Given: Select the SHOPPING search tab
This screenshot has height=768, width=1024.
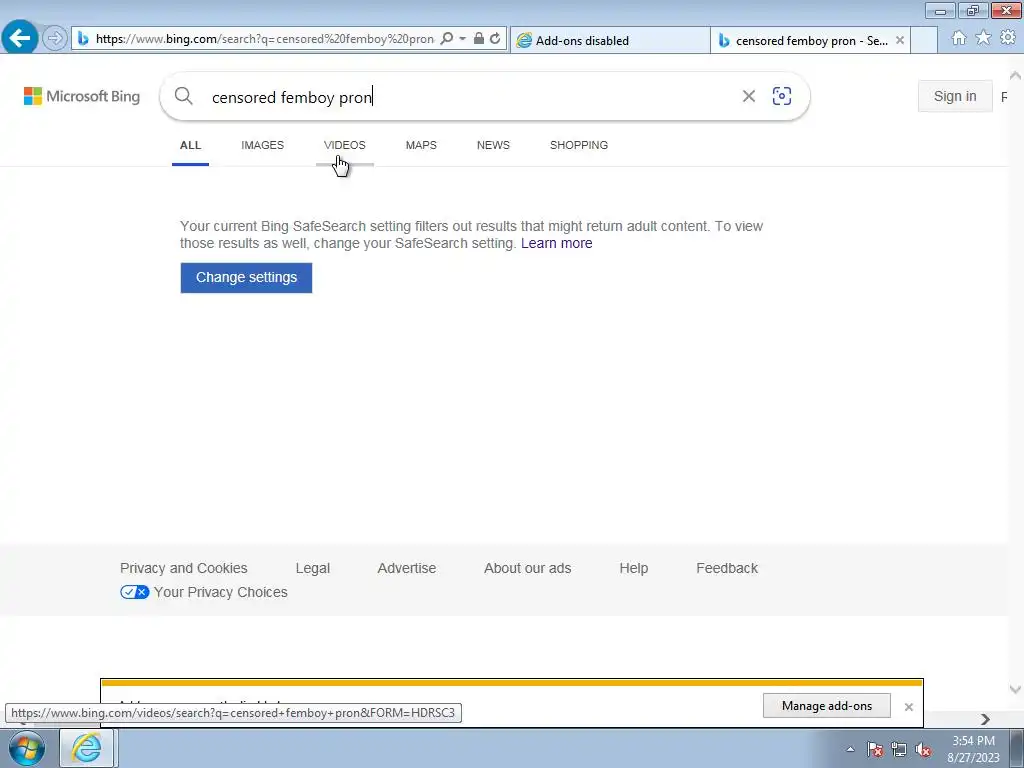Looking at the screenshot, I should 579,145.
